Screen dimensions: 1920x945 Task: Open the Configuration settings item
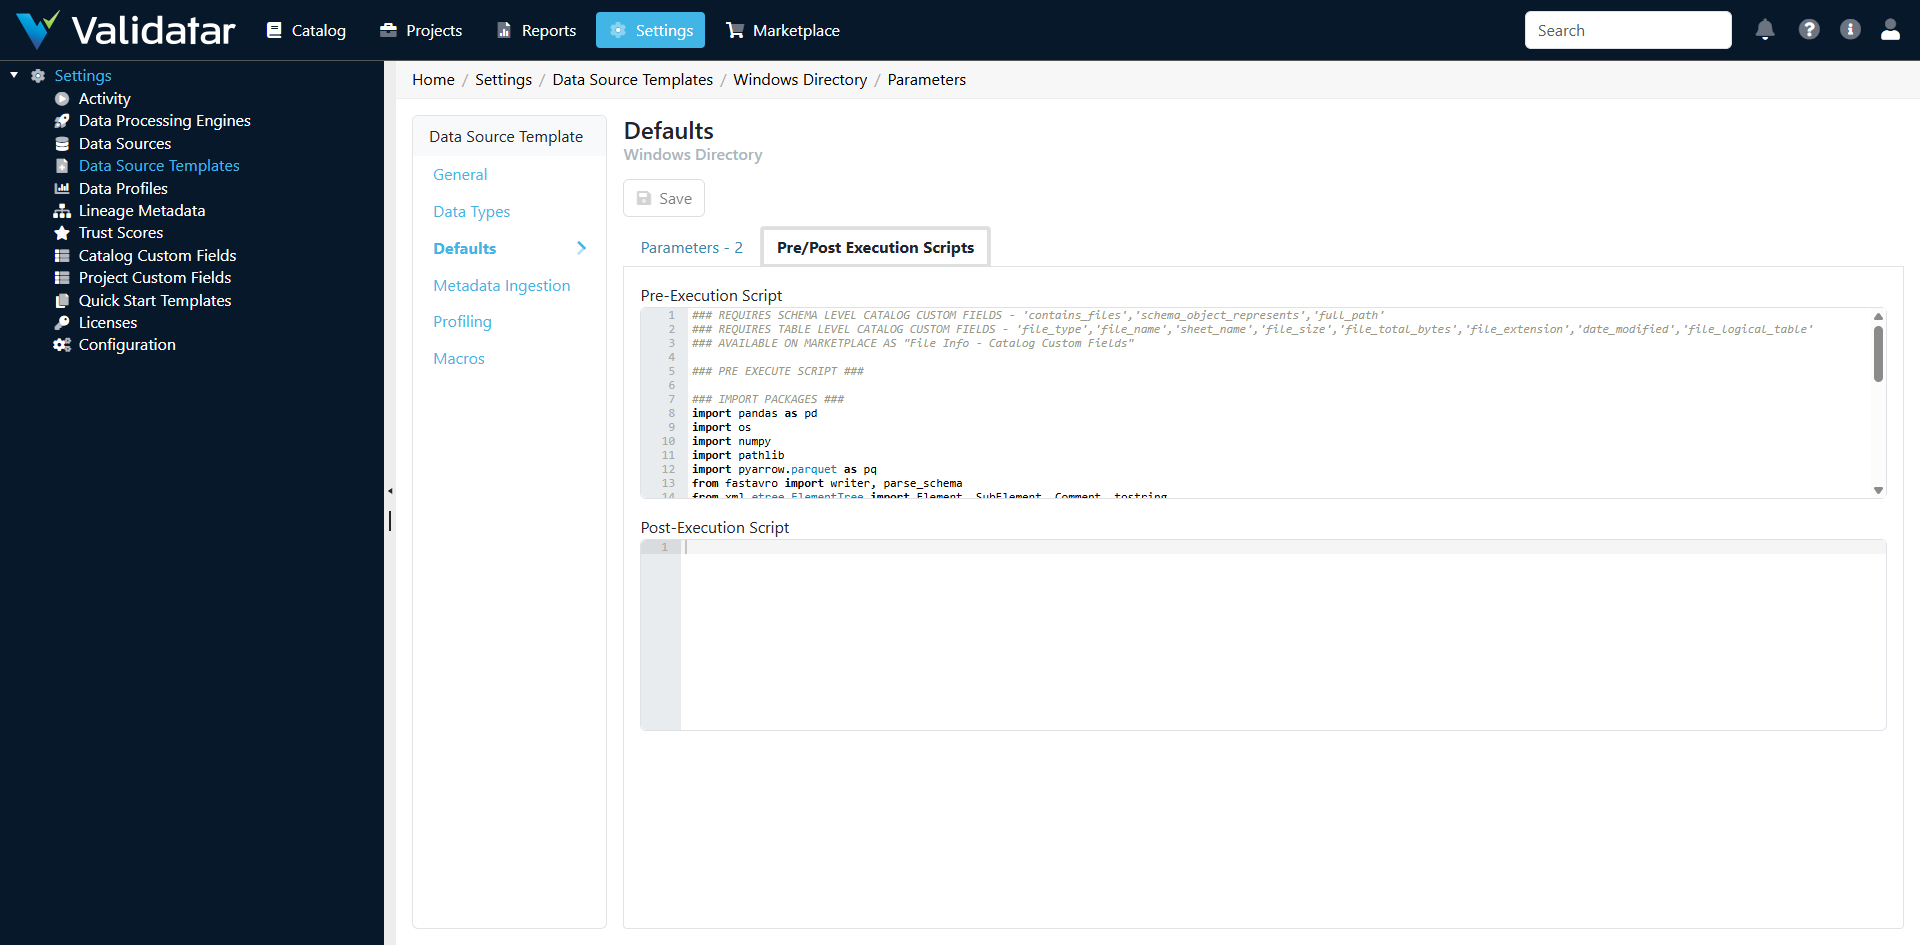127,344
